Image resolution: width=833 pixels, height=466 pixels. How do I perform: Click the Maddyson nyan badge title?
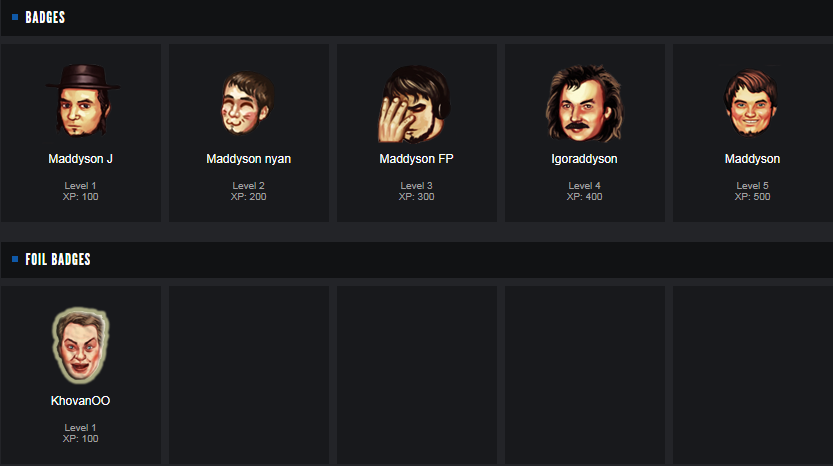coord(248,159)
